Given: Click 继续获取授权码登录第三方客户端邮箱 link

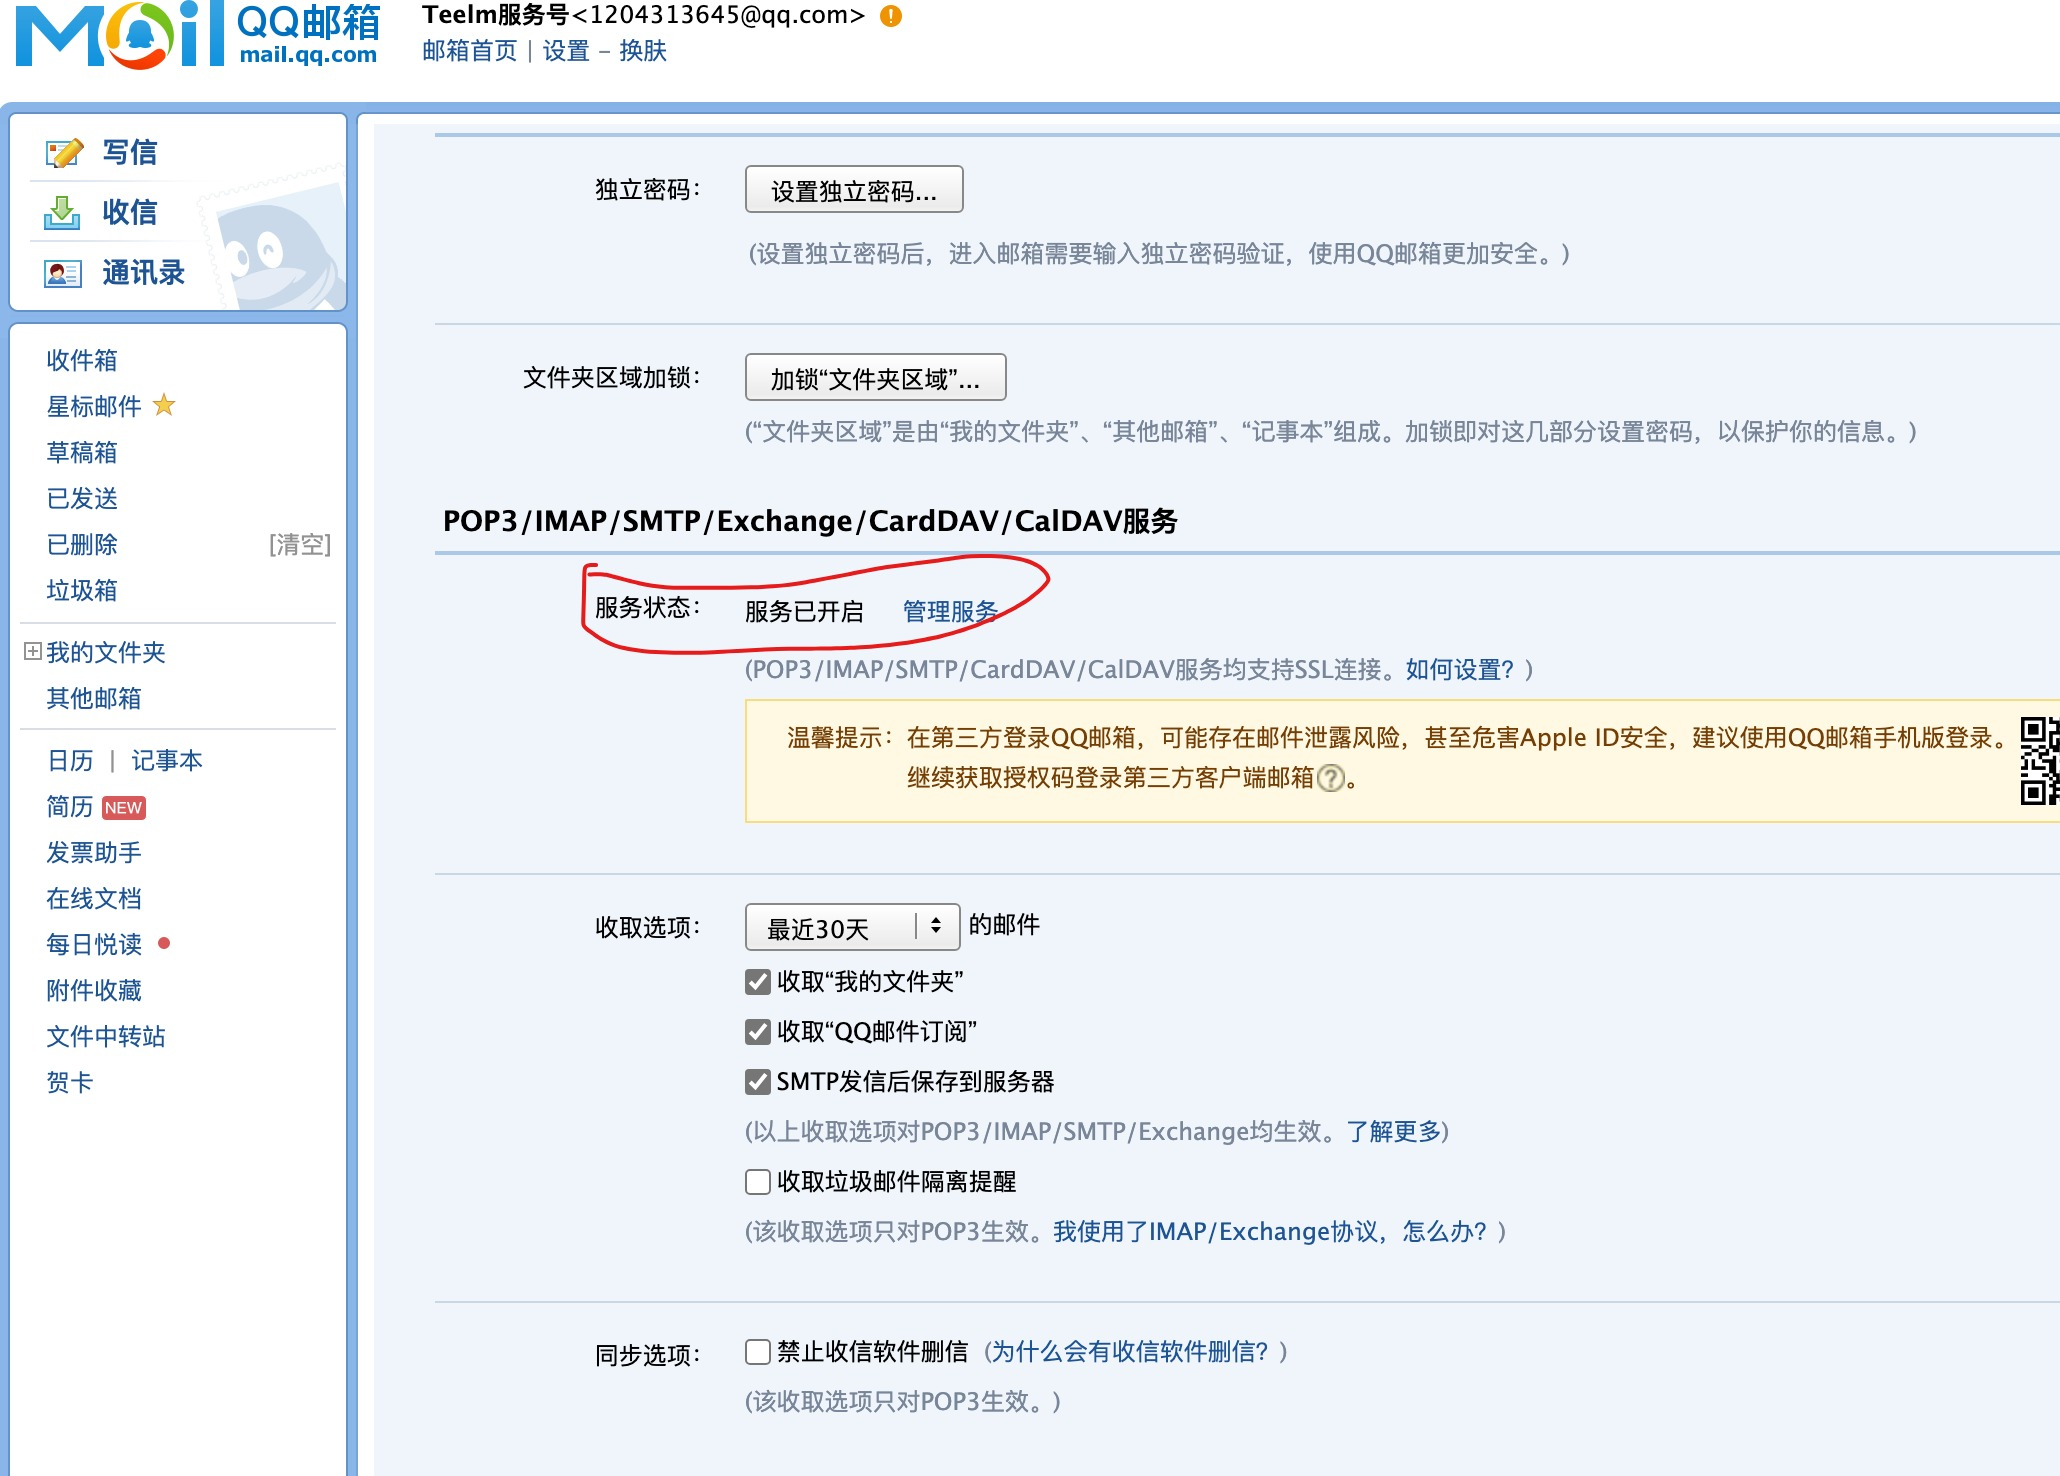Looking at the screenshot, I should (1110, 777).
